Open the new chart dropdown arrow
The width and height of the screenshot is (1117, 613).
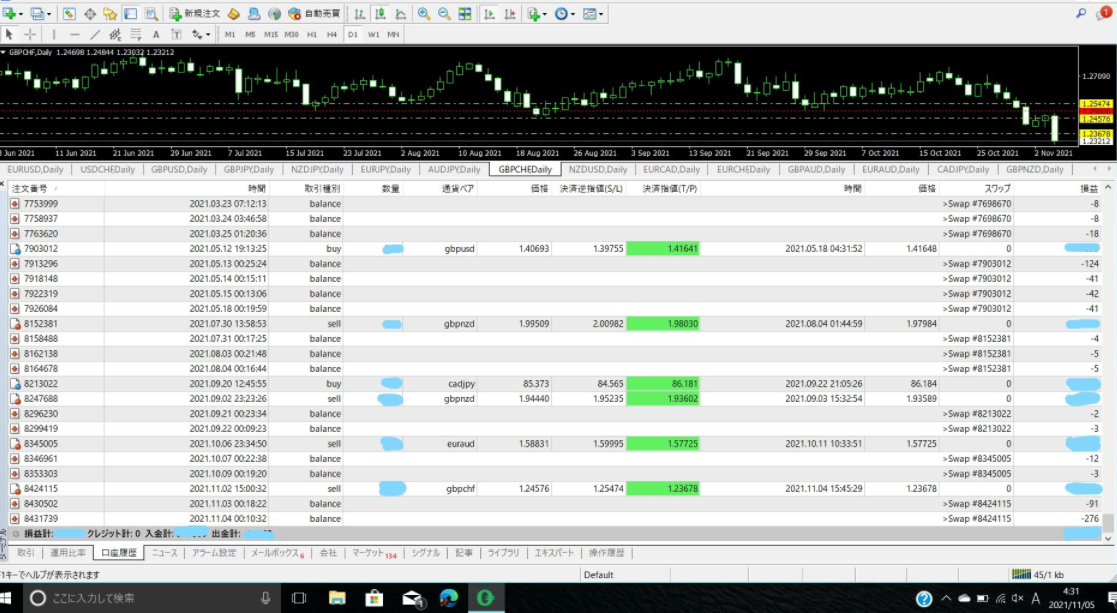point(22,14)
